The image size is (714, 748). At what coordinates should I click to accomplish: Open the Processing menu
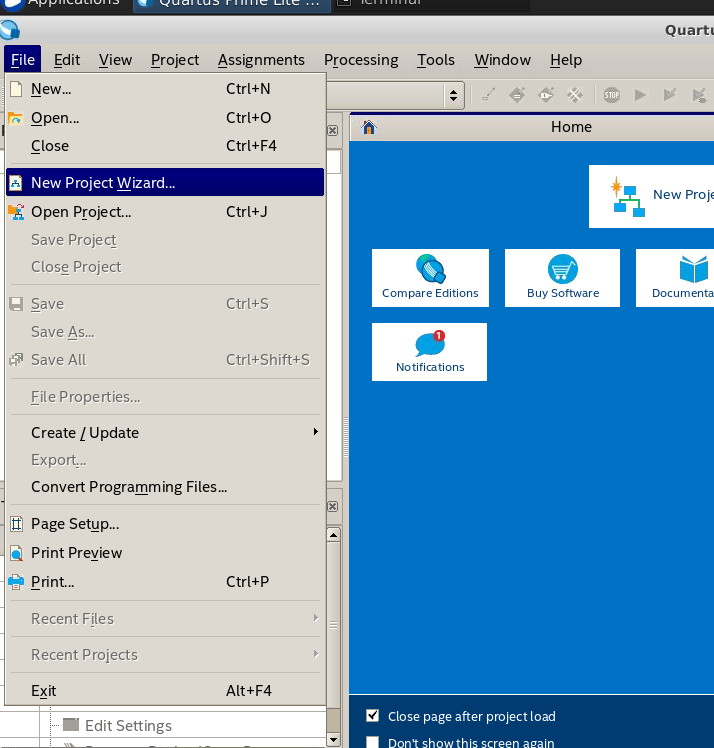361,60
